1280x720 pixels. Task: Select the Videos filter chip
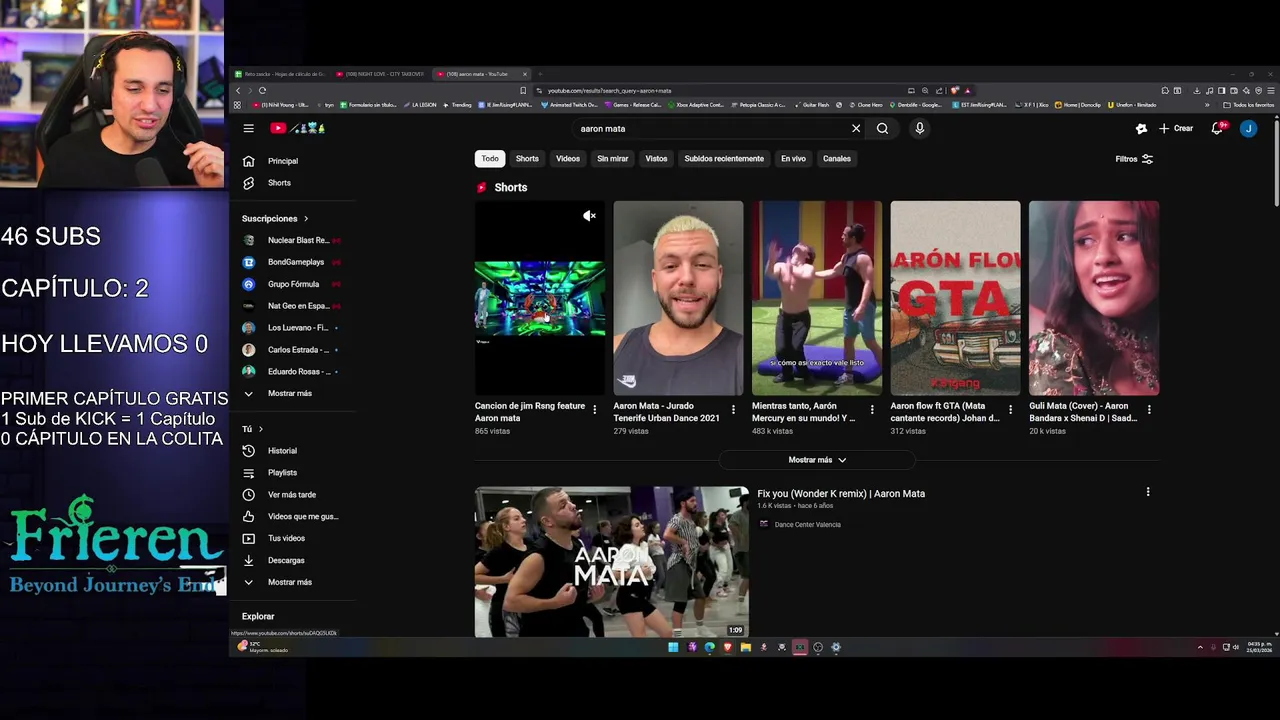coord(568,158)
